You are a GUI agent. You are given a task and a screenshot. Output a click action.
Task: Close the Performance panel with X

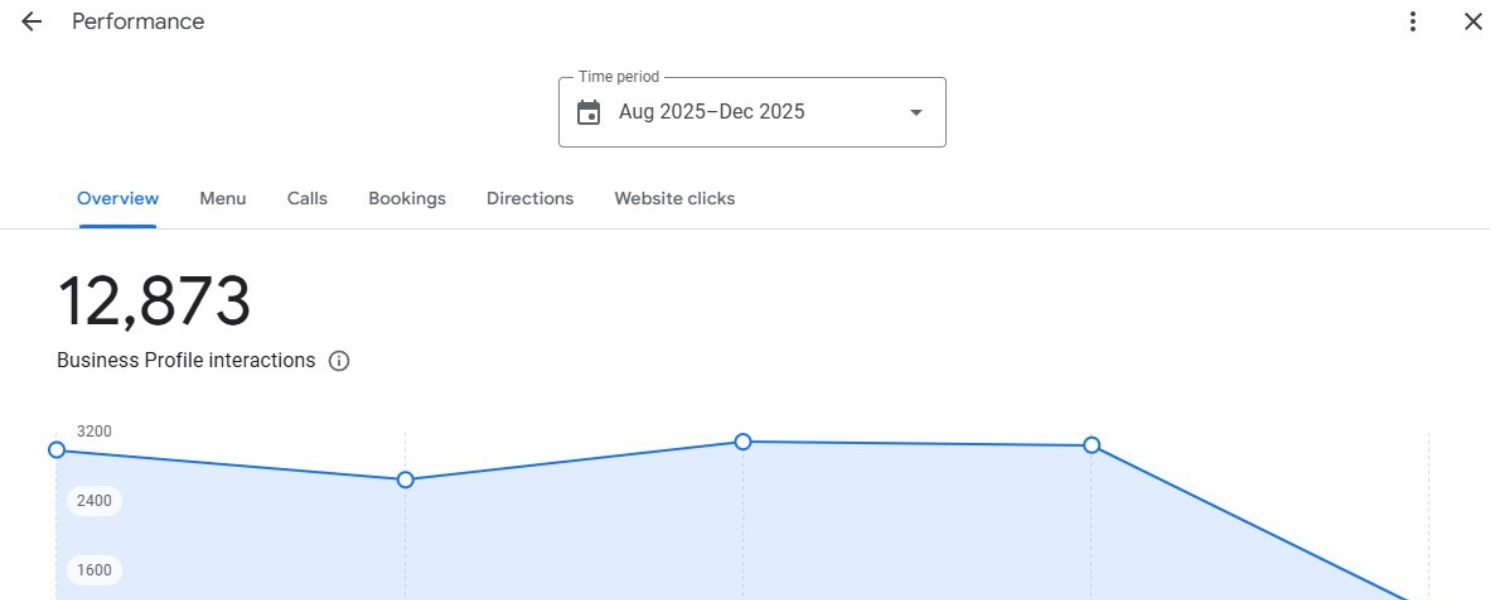pos(1473,22)
